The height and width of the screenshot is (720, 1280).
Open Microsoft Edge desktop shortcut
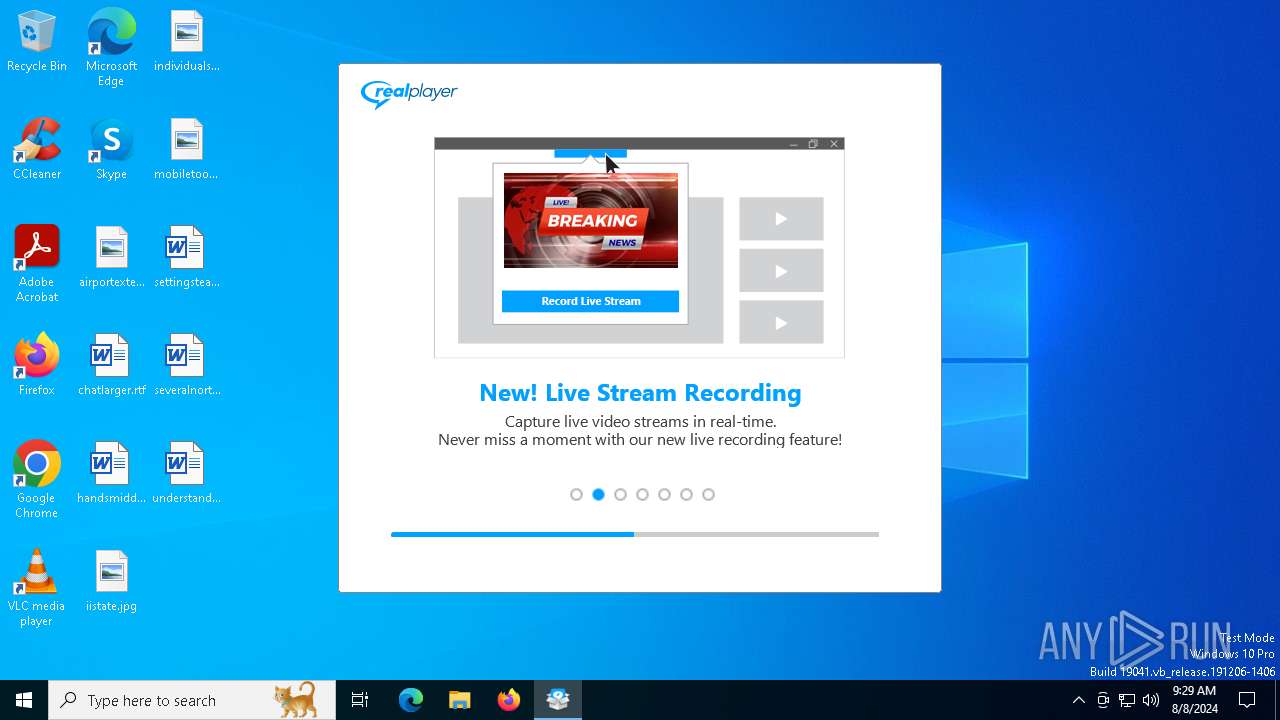point(111,48)
